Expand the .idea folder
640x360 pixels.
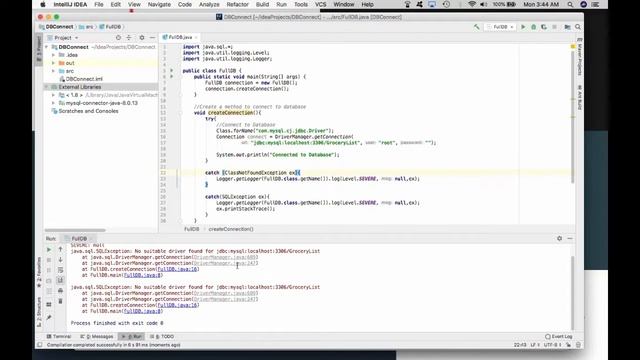point(53,55)
